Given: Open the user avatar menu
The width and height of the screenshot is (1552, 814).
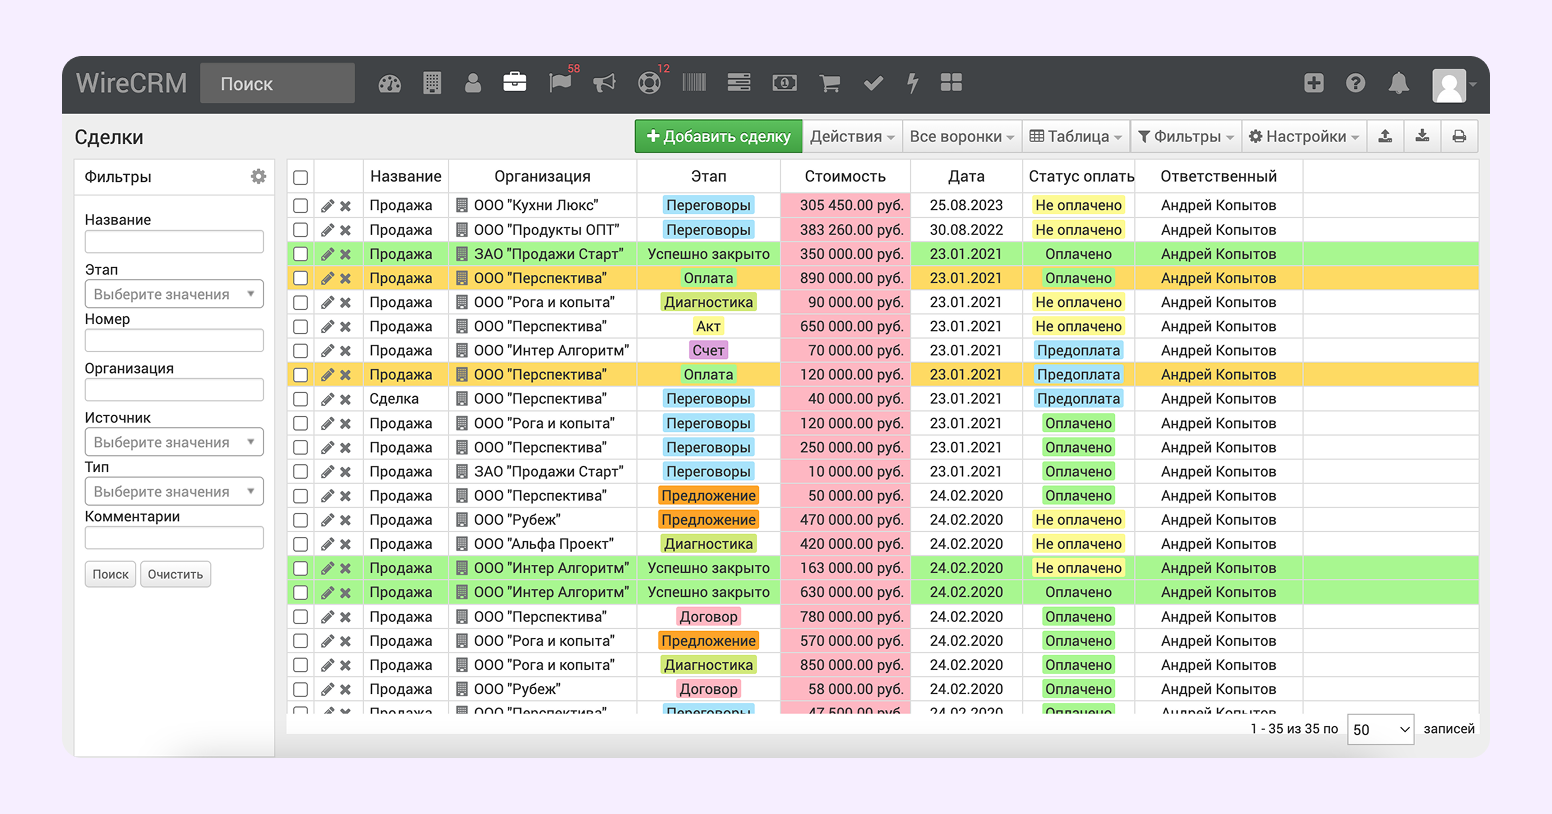Looking at the screenshot, I should (x=1454, y=85).
